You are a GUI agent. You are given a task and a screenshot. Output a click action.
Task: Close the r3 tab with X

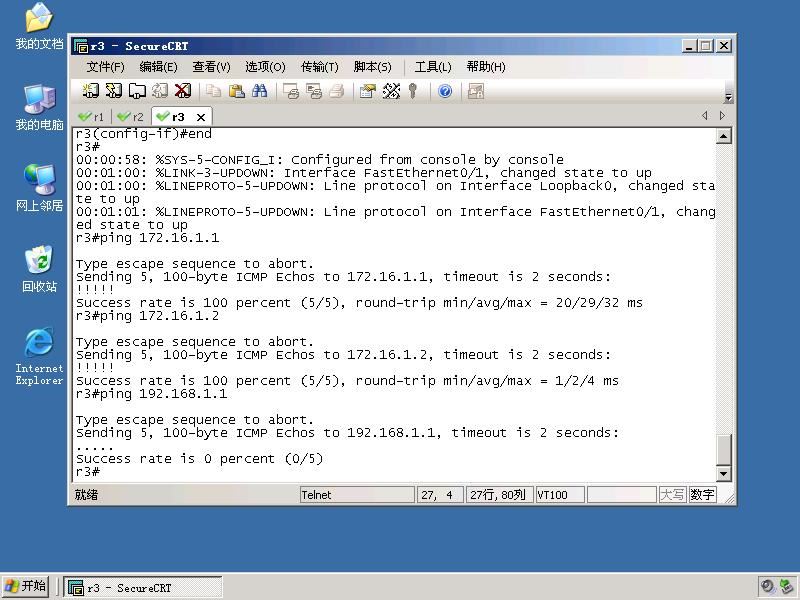201,117
